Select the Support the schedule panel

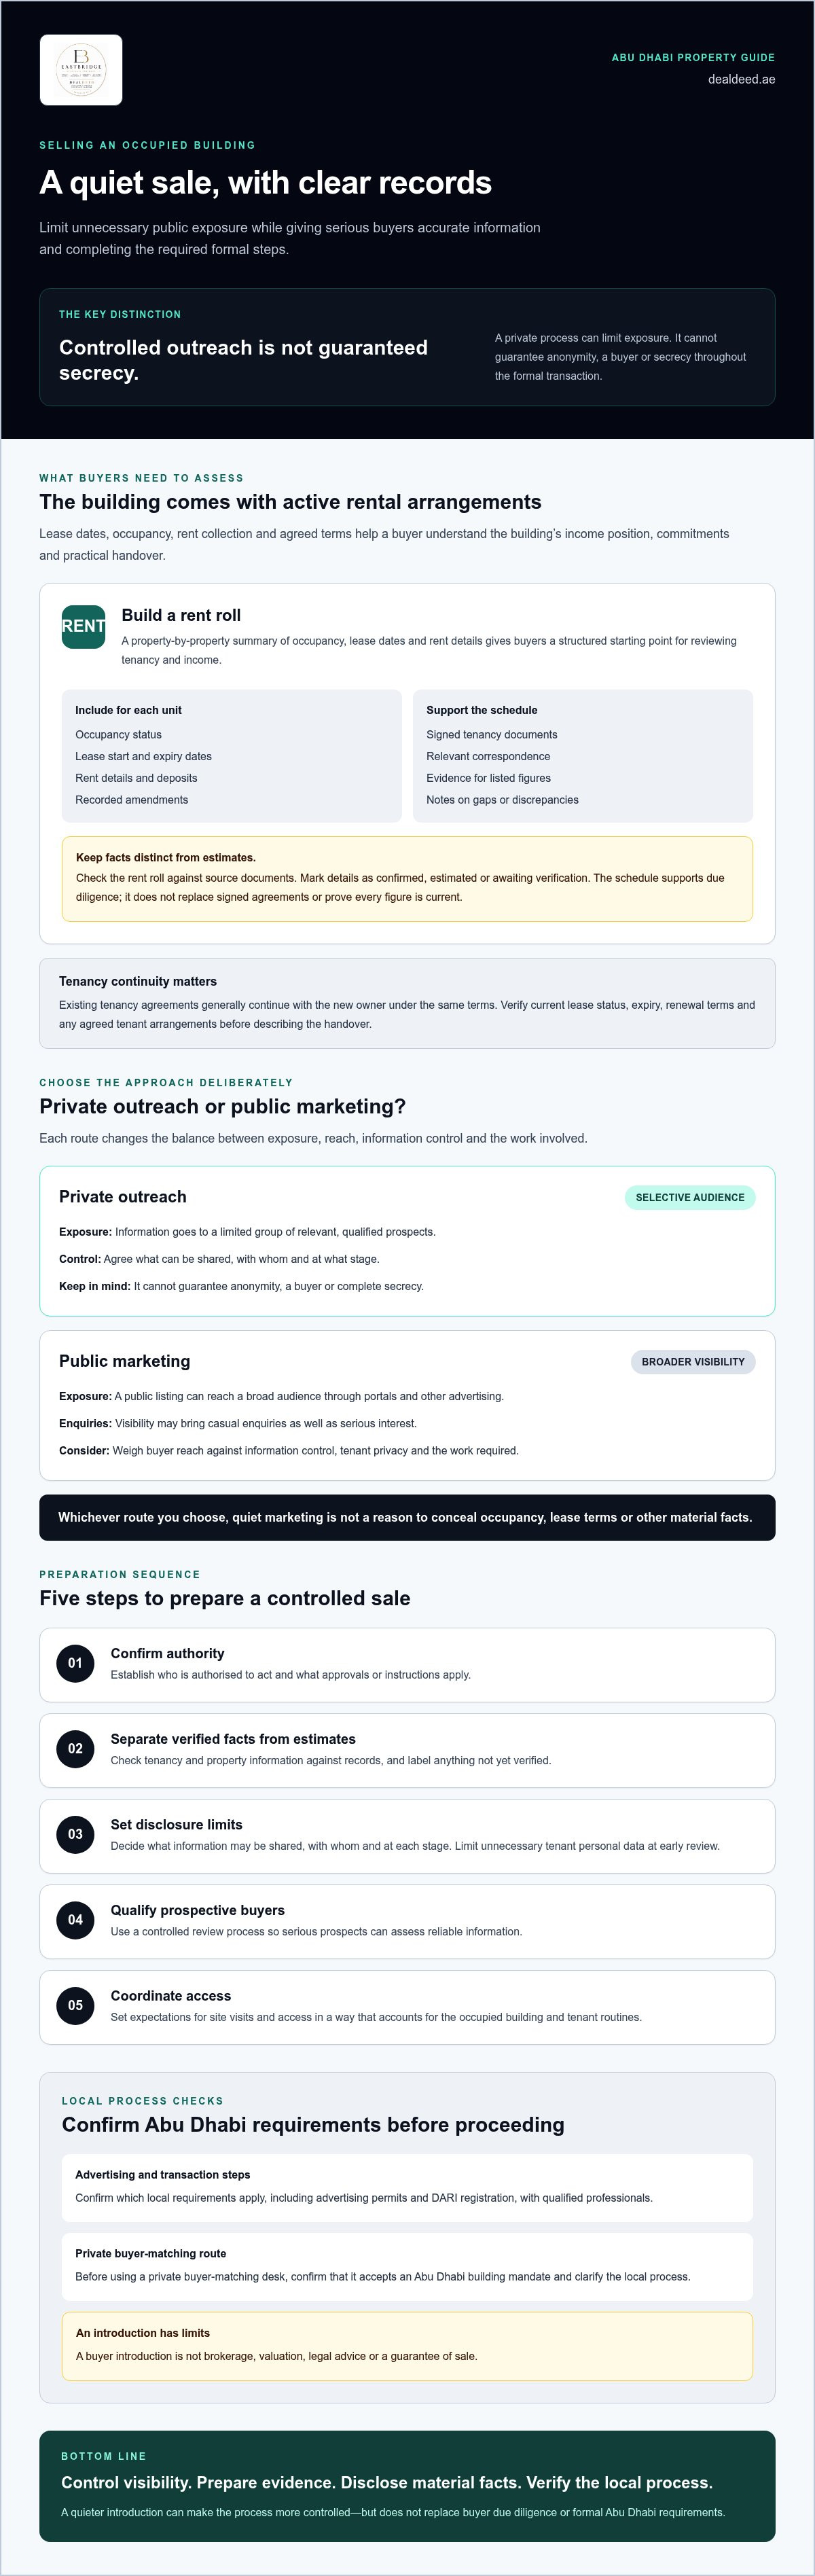[583, 755]
